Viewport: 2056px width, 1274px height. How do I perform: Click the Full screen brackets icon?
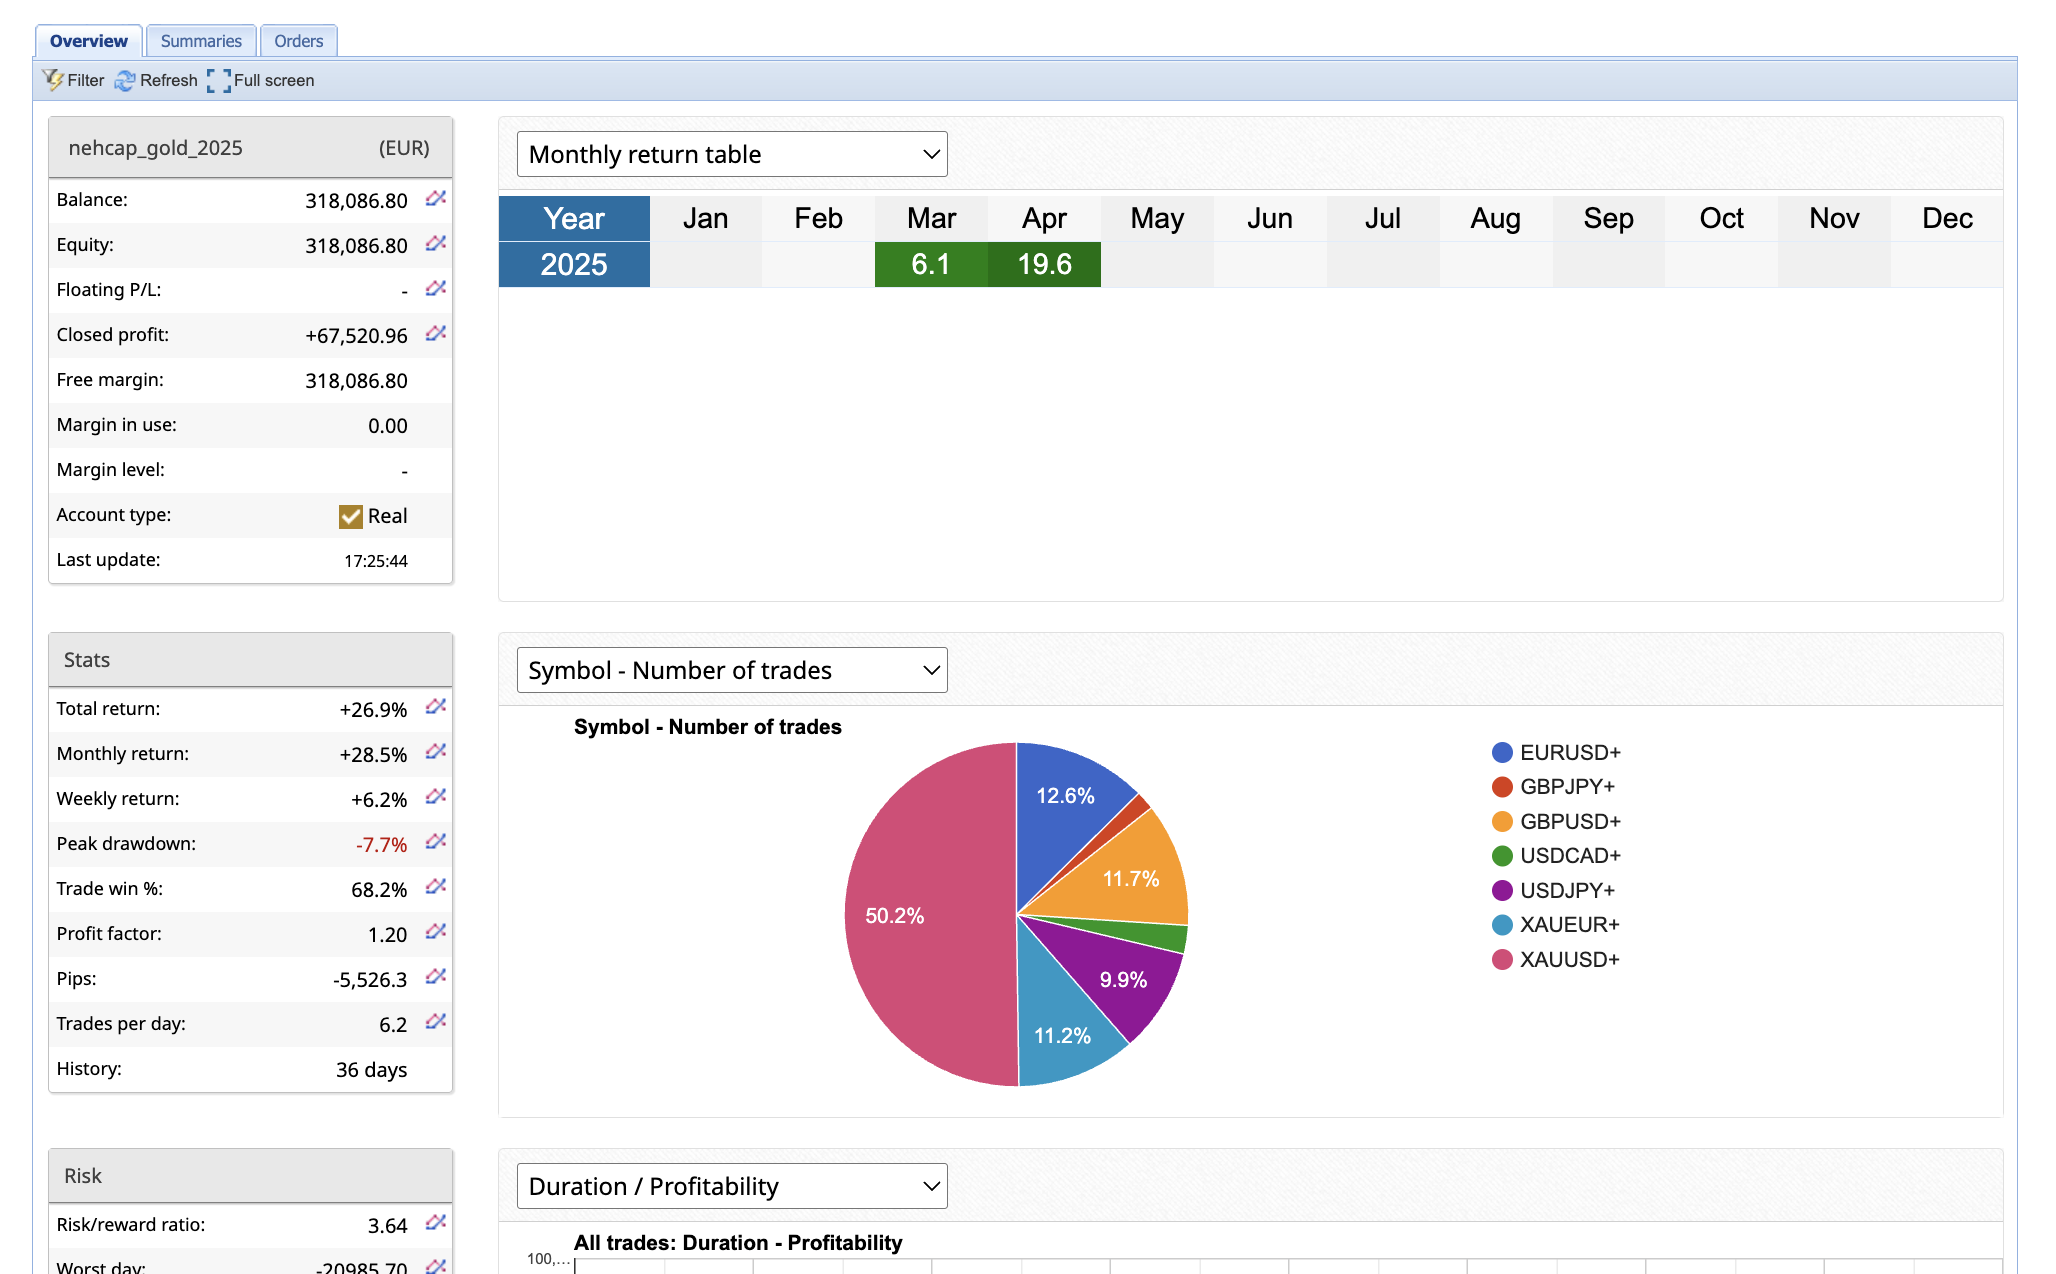pos(218,81)
